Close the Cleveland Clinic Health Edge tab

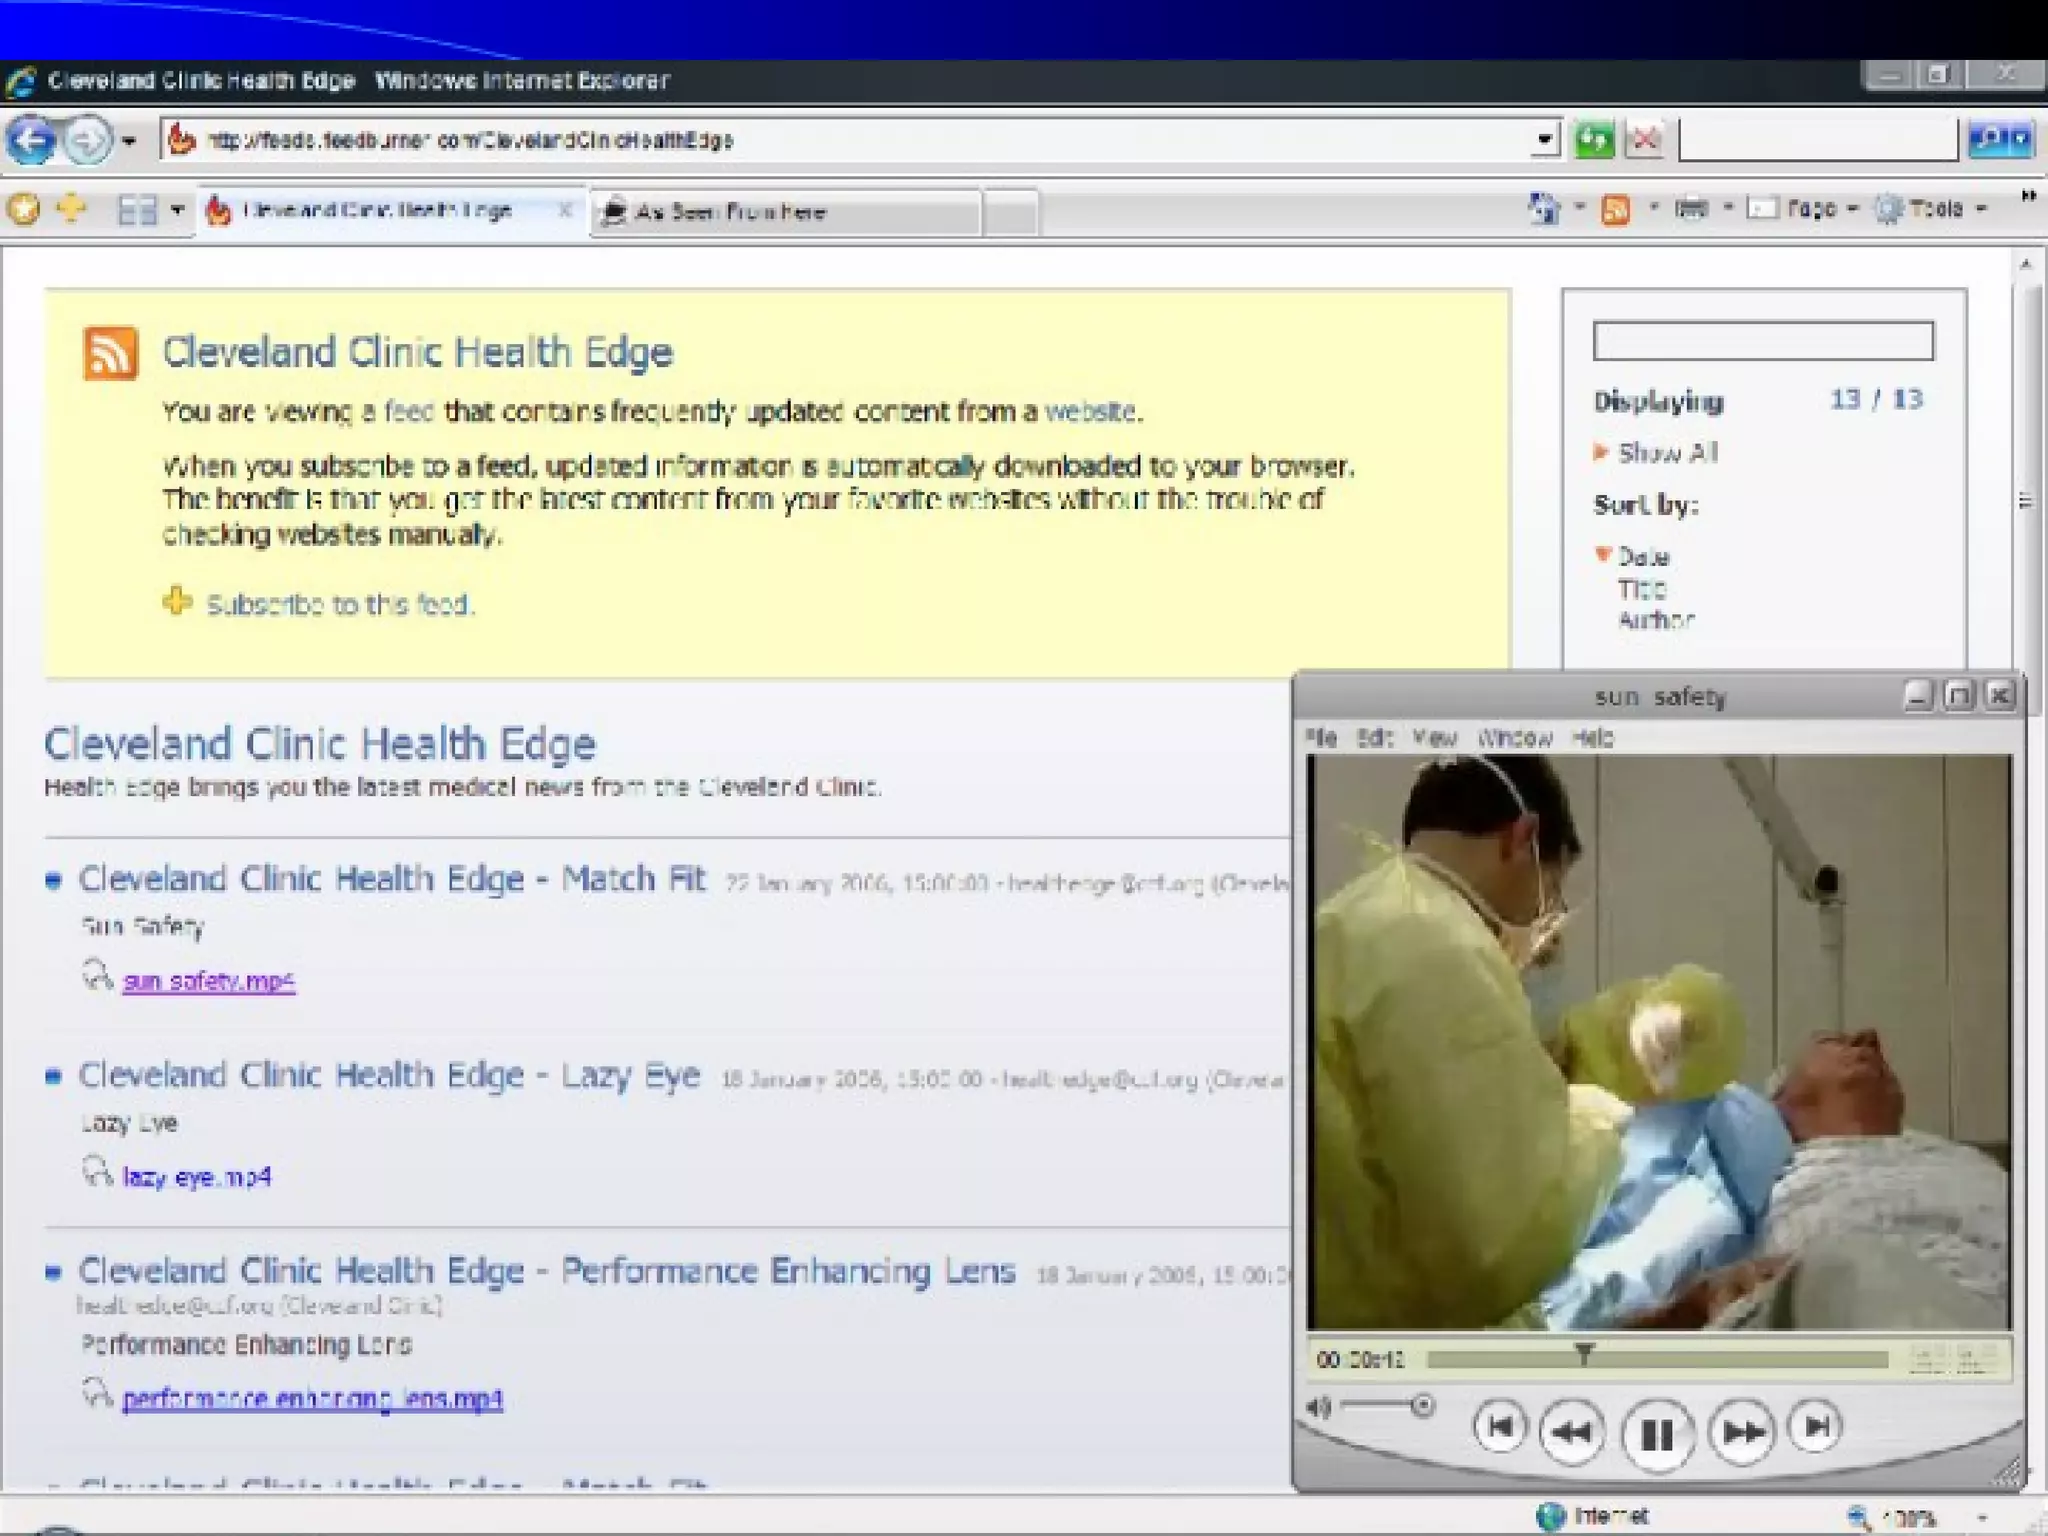pos(565,210)
